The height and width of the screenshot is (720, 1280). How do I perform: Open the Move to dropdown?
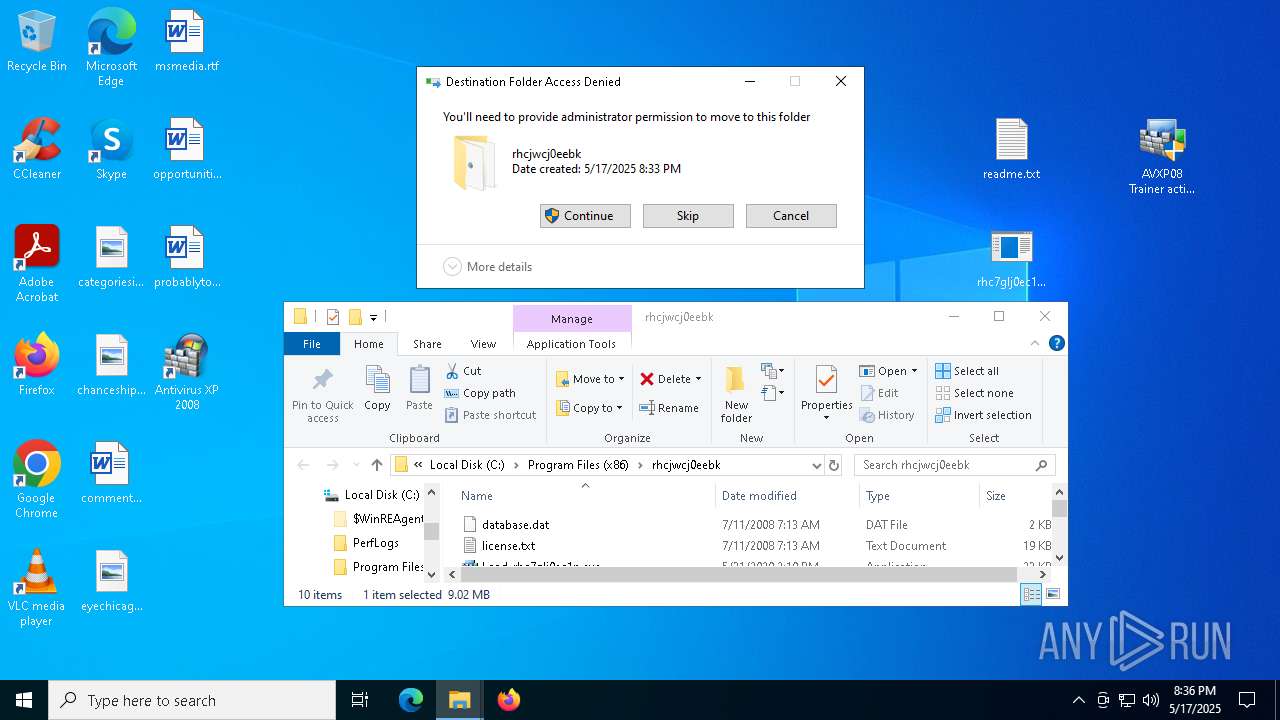point(591,379)
